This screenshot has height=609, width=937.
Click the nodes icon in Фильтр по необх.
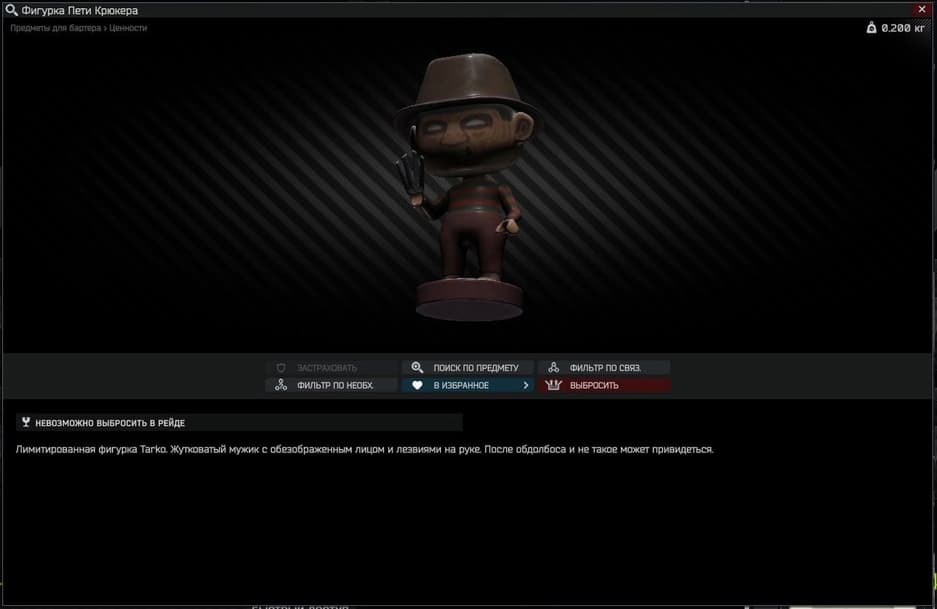click(281, 385)
